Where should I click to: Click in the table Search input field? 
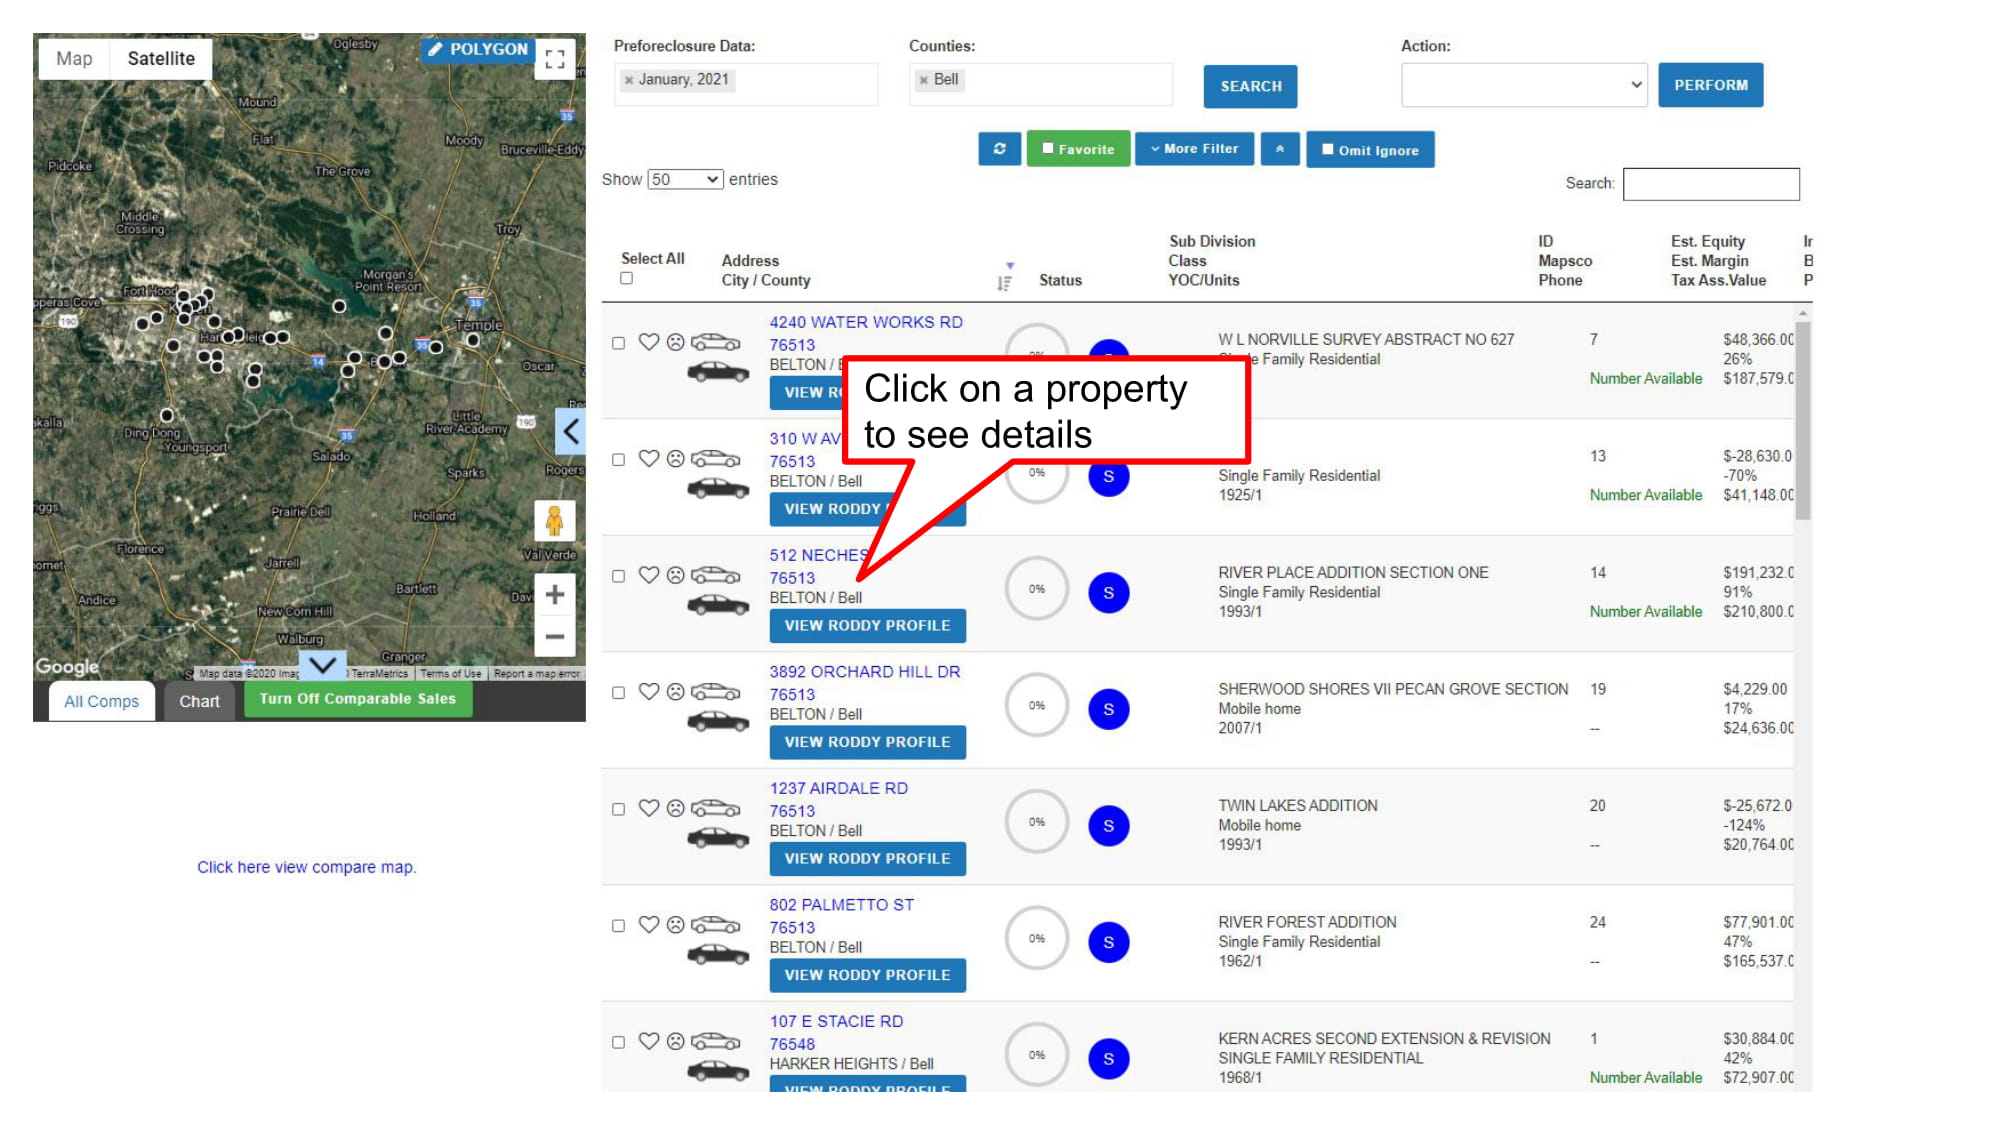1710,184
